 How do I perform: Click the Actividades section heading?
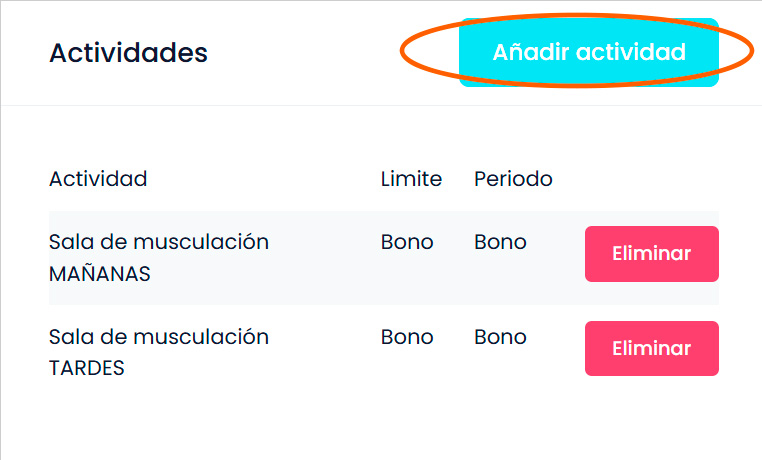(128, 52)
